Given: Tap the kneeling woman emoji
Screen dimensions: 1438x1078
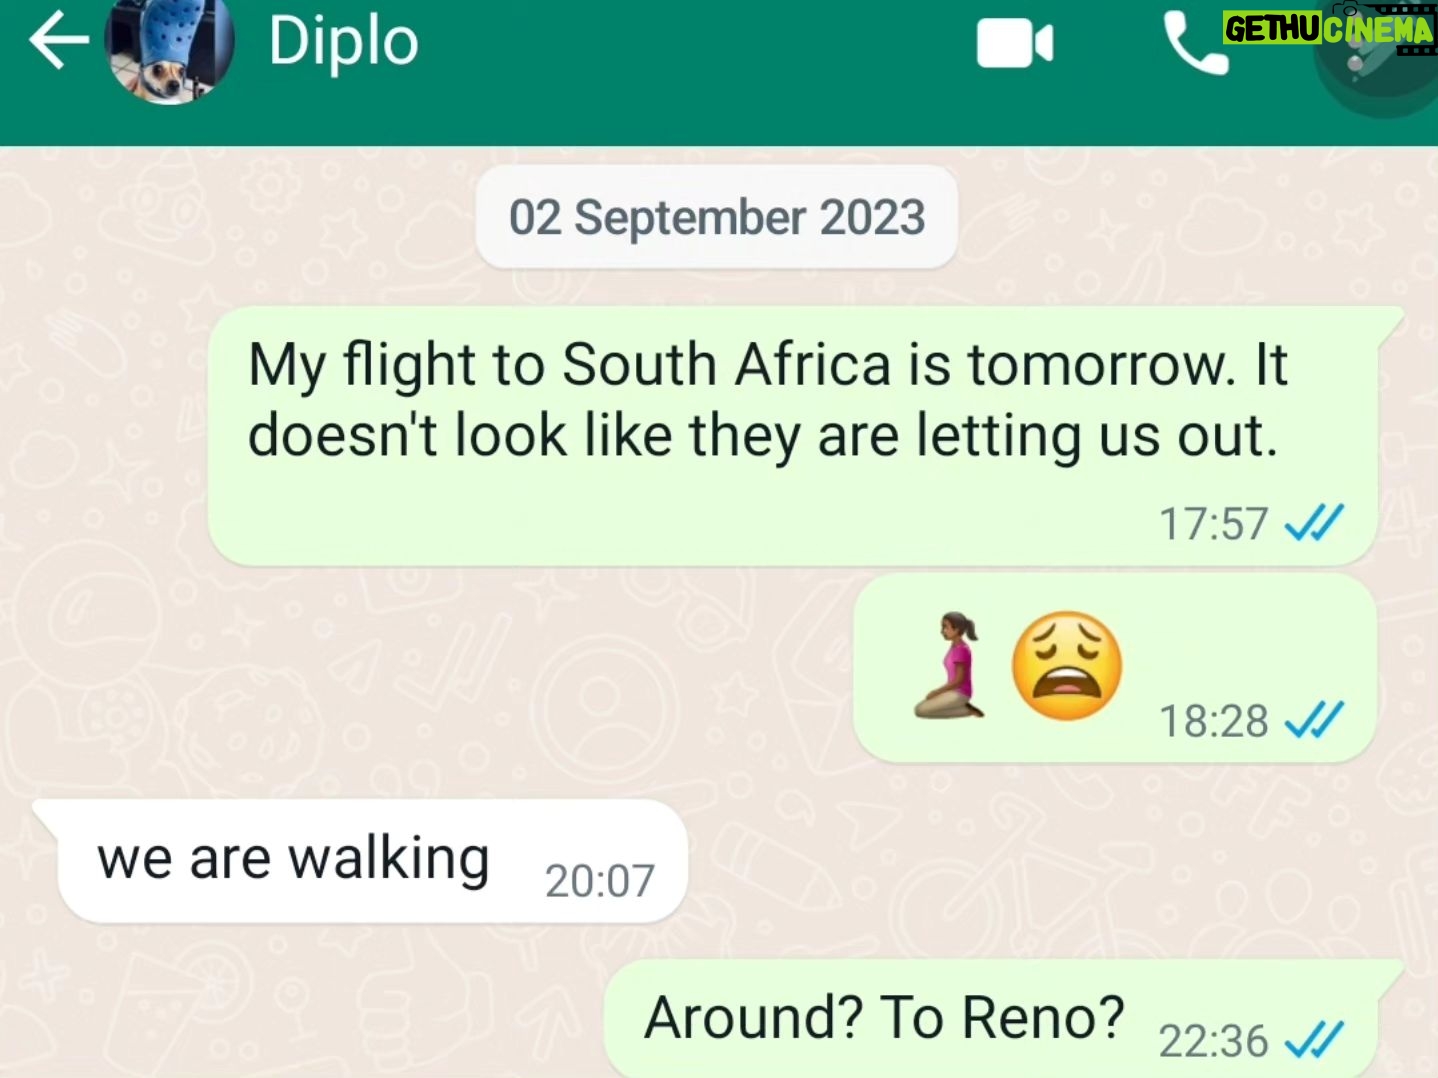Looking at the screenshot, I should [x=949, y=666].
